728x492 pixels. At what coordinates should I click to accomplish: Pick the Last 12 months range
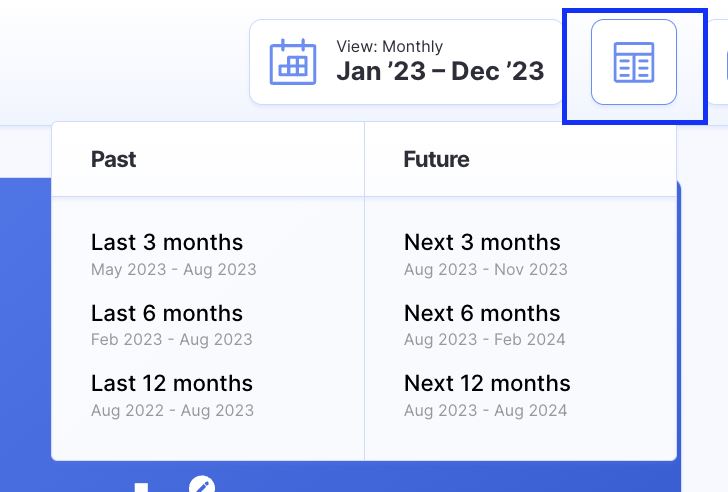click(x=172, y=383)
